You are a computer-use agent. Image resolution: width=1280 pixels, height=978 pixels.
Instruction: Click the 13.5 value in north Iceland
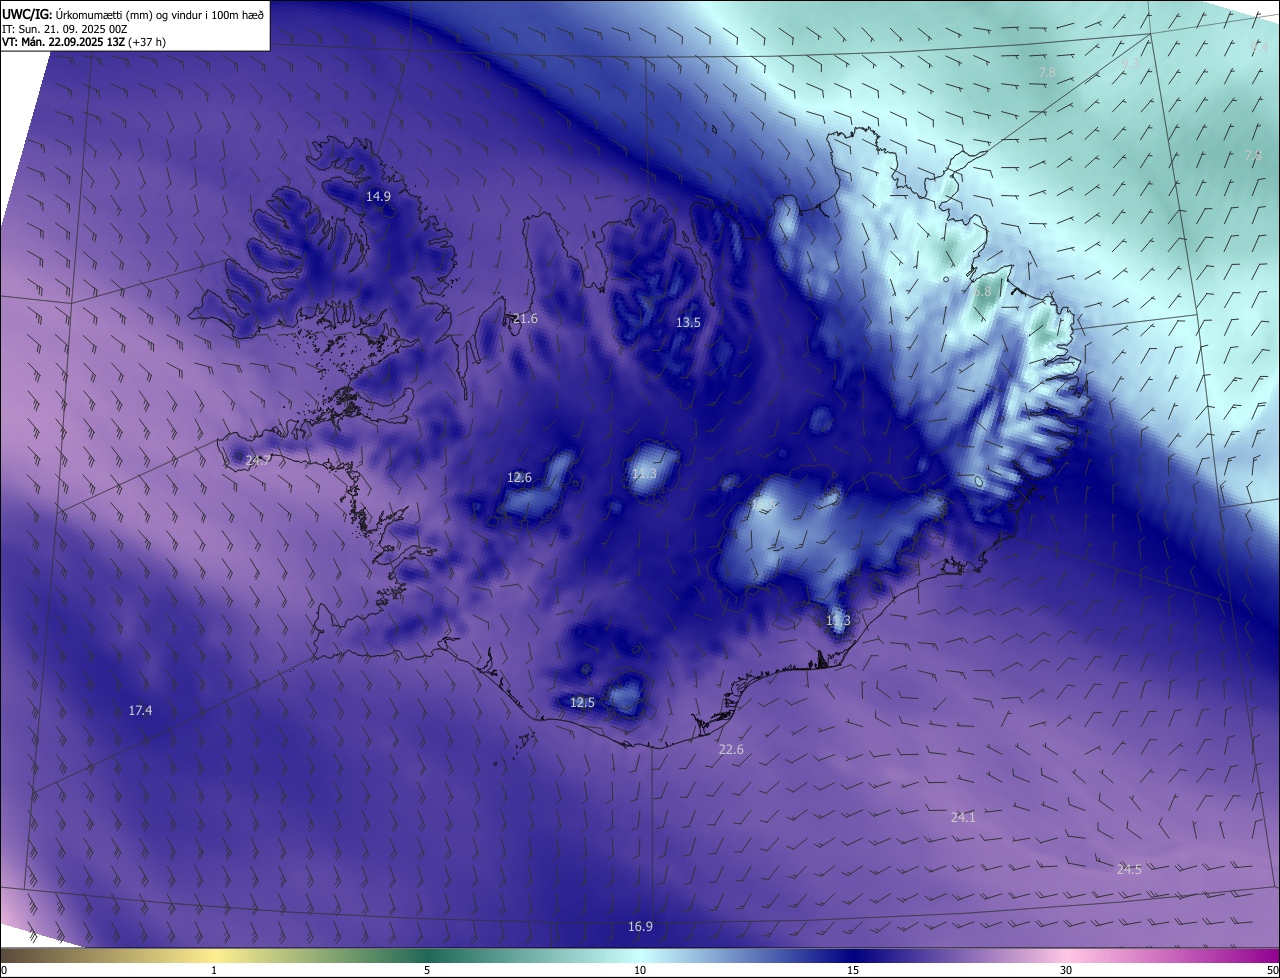(x=688, y=323)
